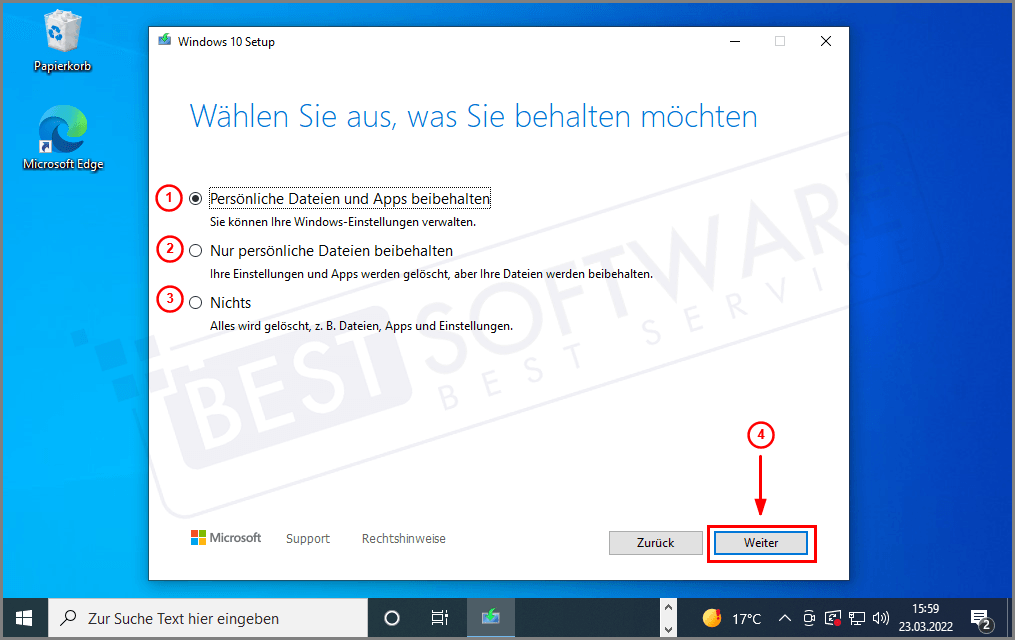This screenshot has width=1015, height=641.
Task: Open the Rechtshinweise link
Action: tap(403, 538)
